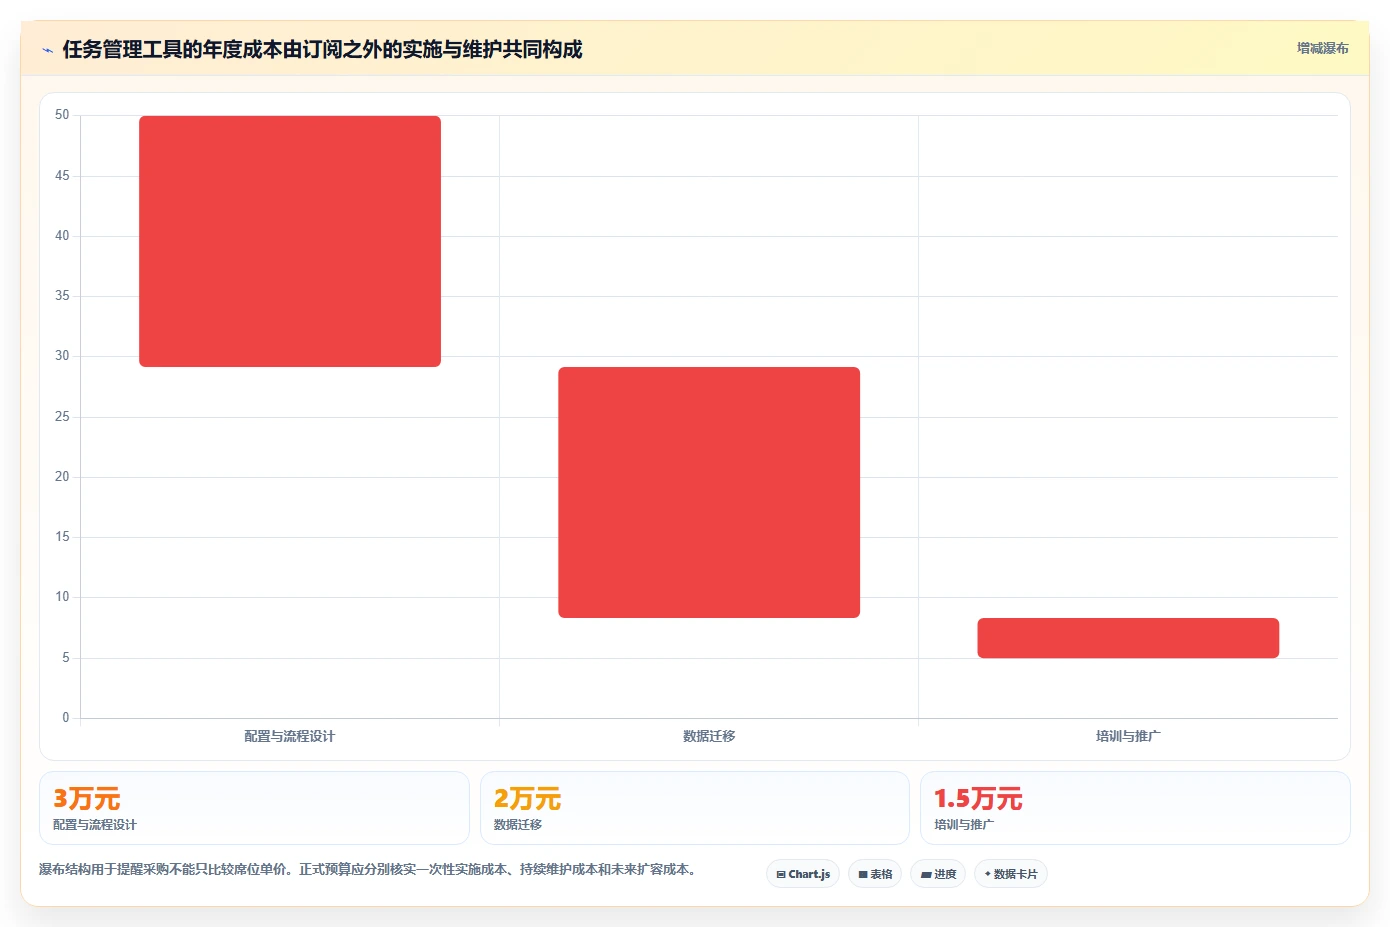Click the chart title heading text
1390x927 pixels.
(322, 49)
